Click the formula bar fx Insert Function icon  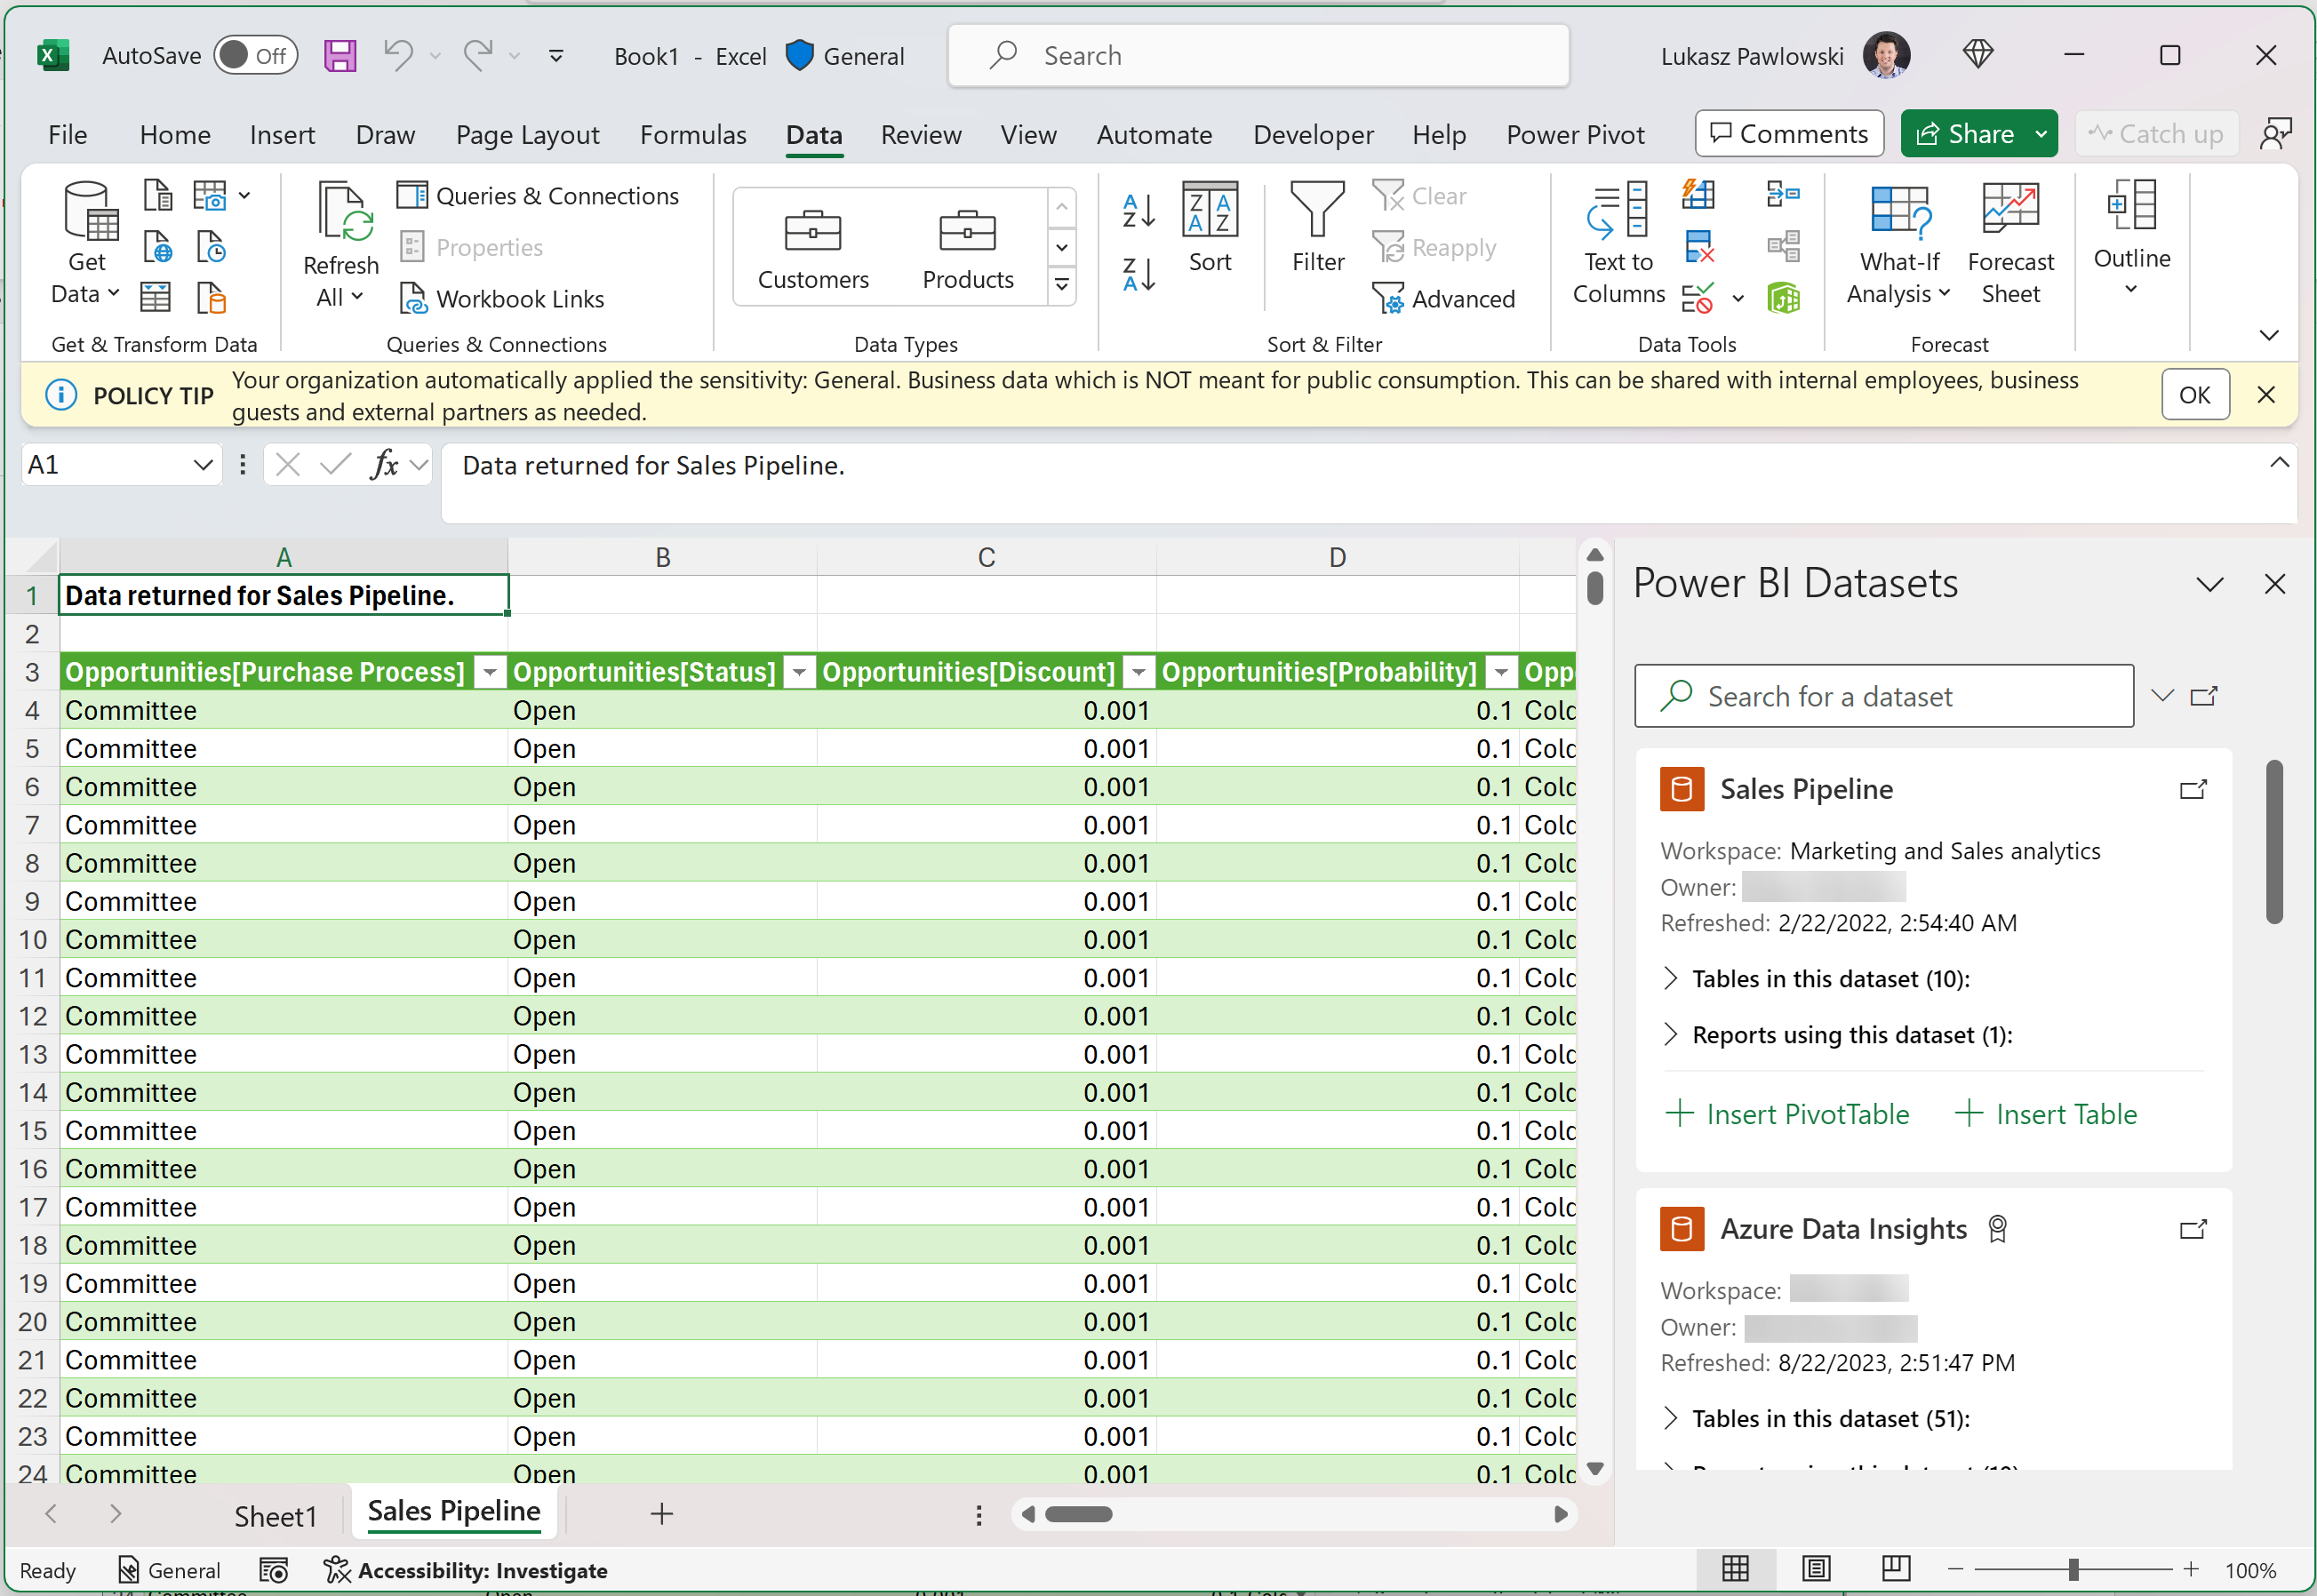click(x=385, y=464)
